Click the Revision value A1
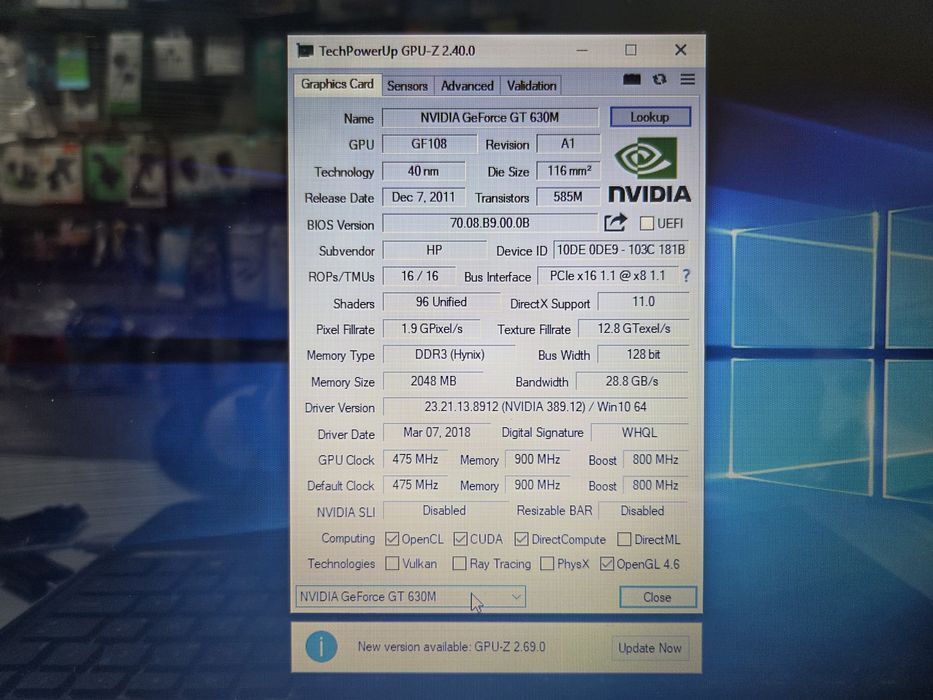This screenshot has height=700, width=933. click(568, 143)
